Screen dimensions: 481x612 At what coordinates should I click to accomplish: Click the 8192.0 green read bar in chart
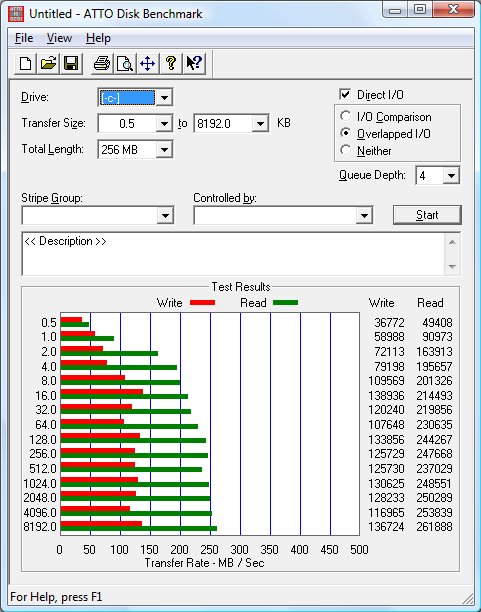click(x=139, y=528)
